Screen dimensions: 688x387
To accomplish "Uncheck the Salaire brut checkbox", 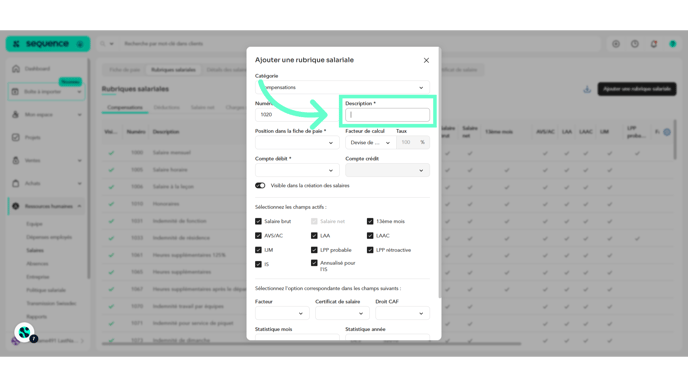I will point(258,221).
